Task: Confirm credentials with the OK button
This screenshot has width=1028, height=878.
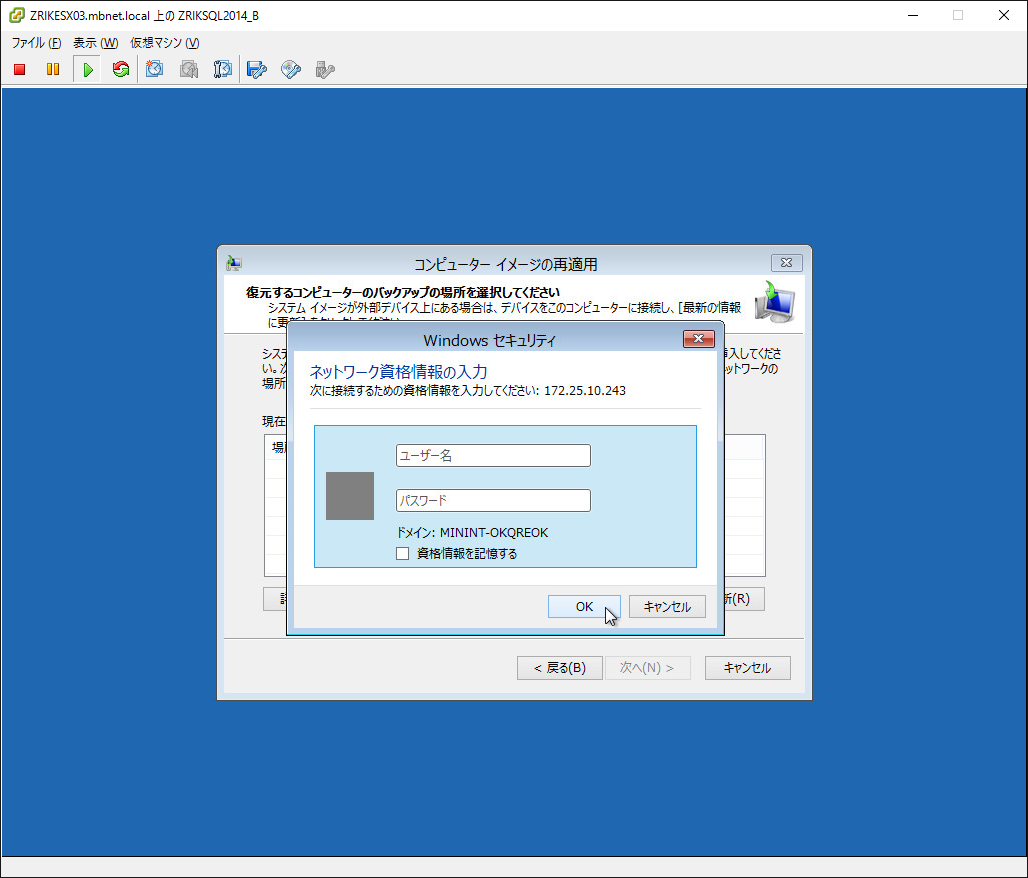Action: [584, 607]
